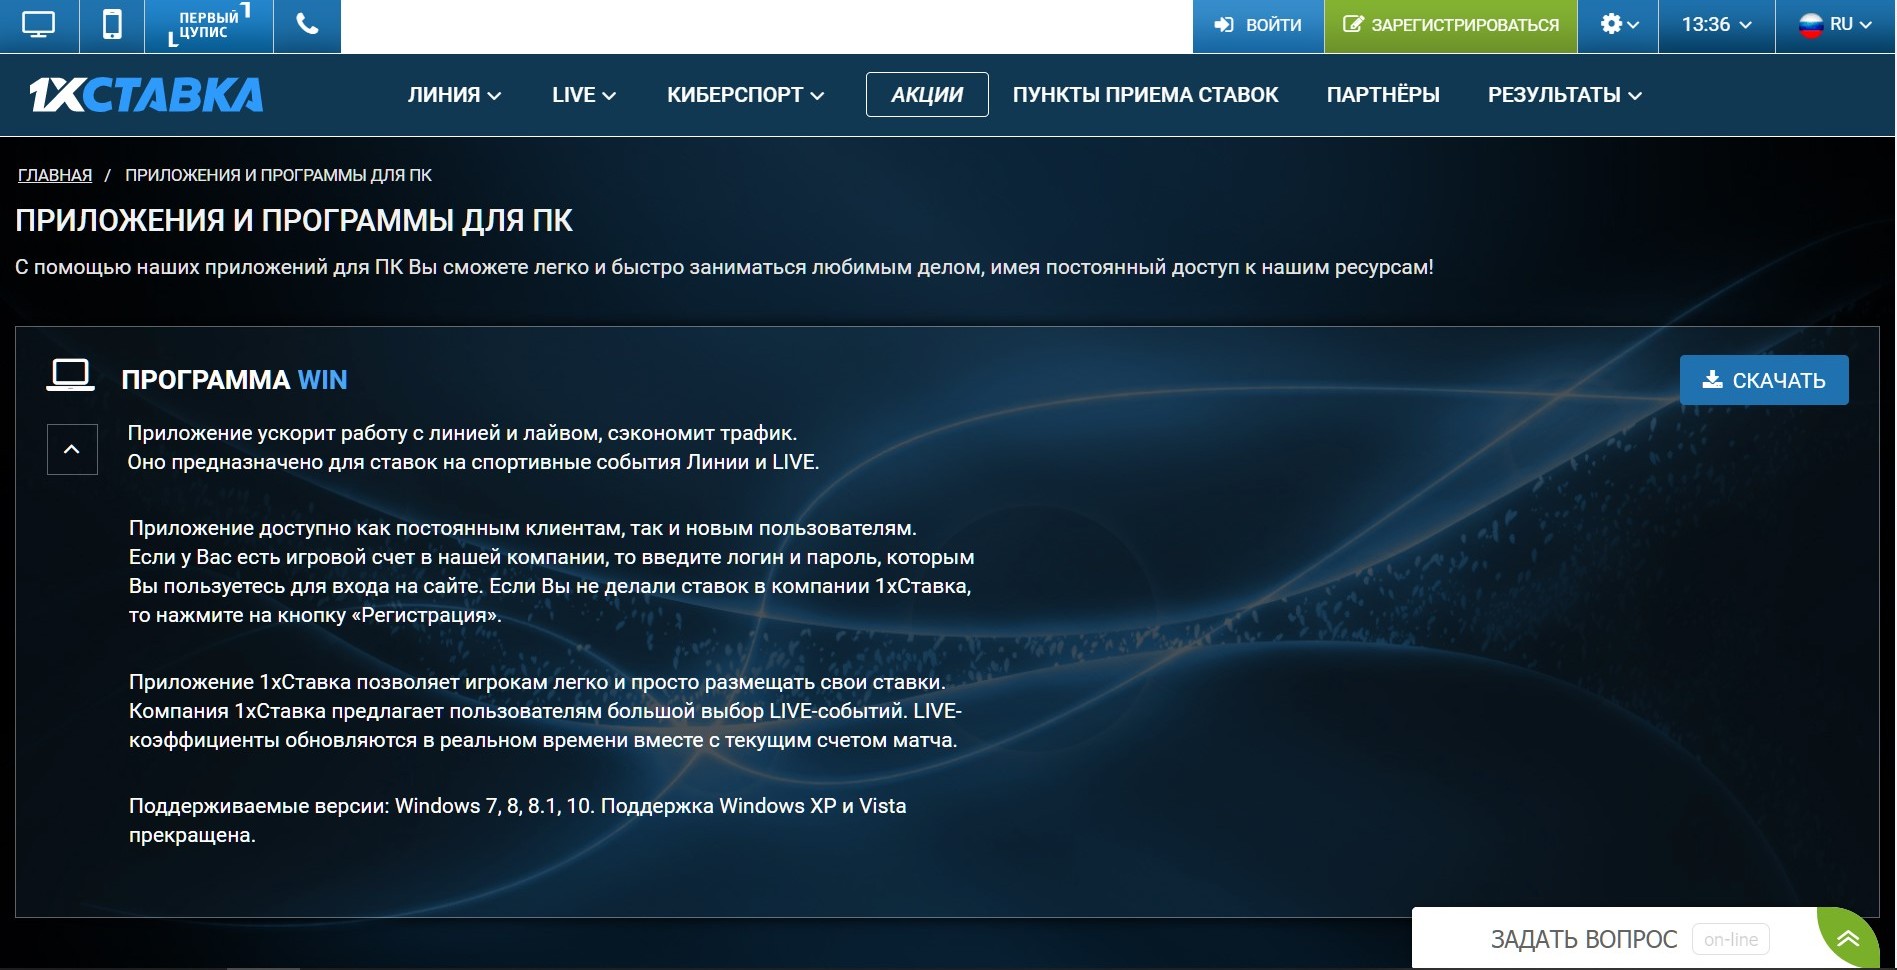Click the Программа WIN heading
Image resolution: width=1897 pixels, height=970 pixels.
234,380
